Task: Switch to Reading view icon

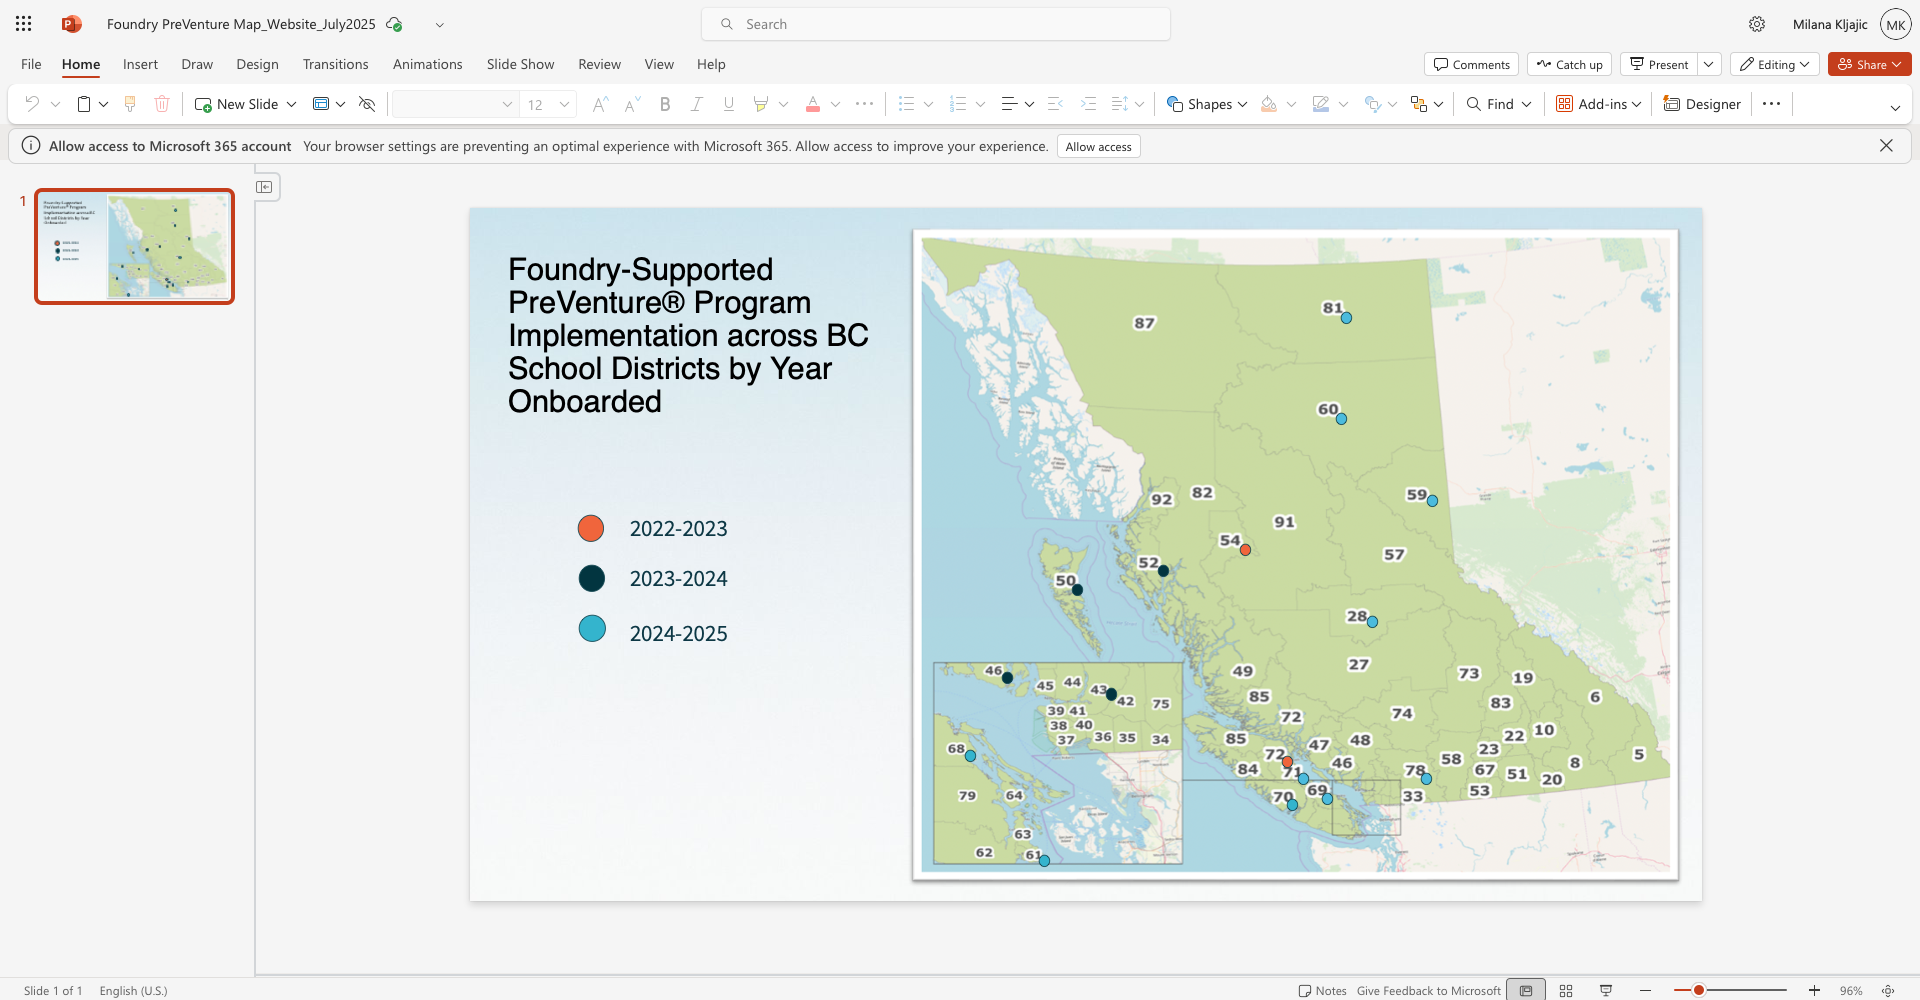Action: 1606,990
